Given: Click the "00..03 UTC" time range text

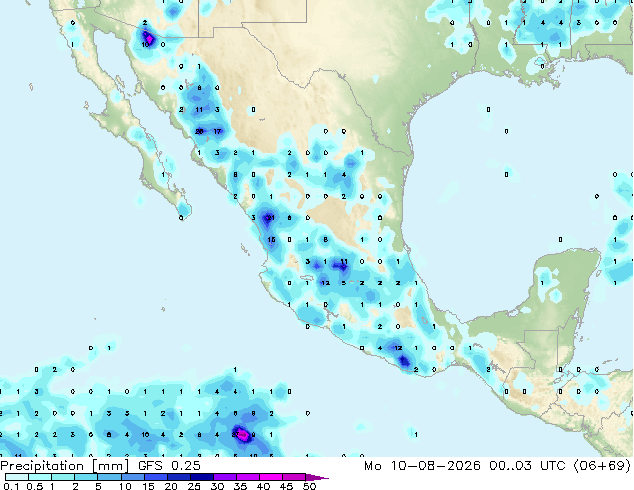Looking at the screenshot, I should coord(527,466).
